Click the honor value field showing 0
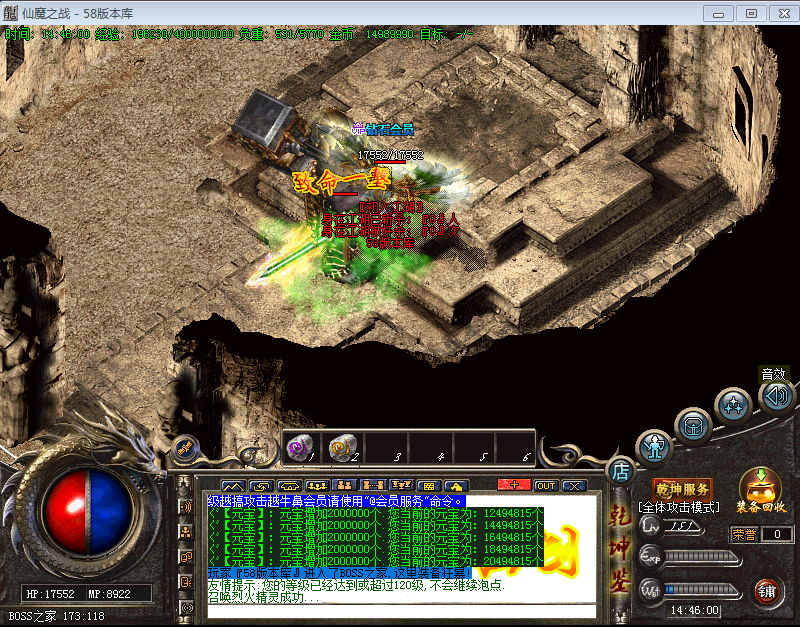The height and width of the screenshot is (627, 800). tap(777, 534)
